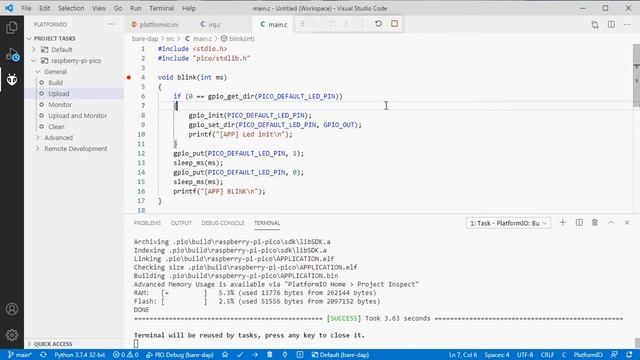Click the blink(int) breadcrumb item
The width and height of the screenshot is (640, 360).
tap(238, 38)
